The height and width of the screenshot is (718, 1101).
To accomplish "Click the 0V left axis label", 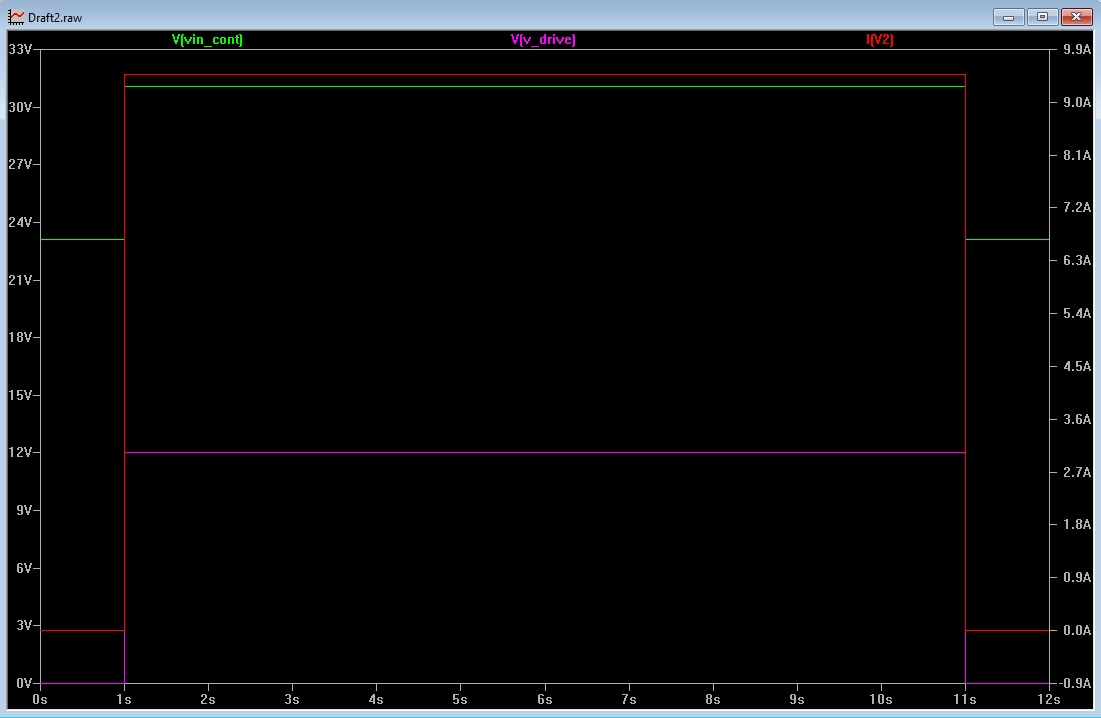I will point(24,682).
